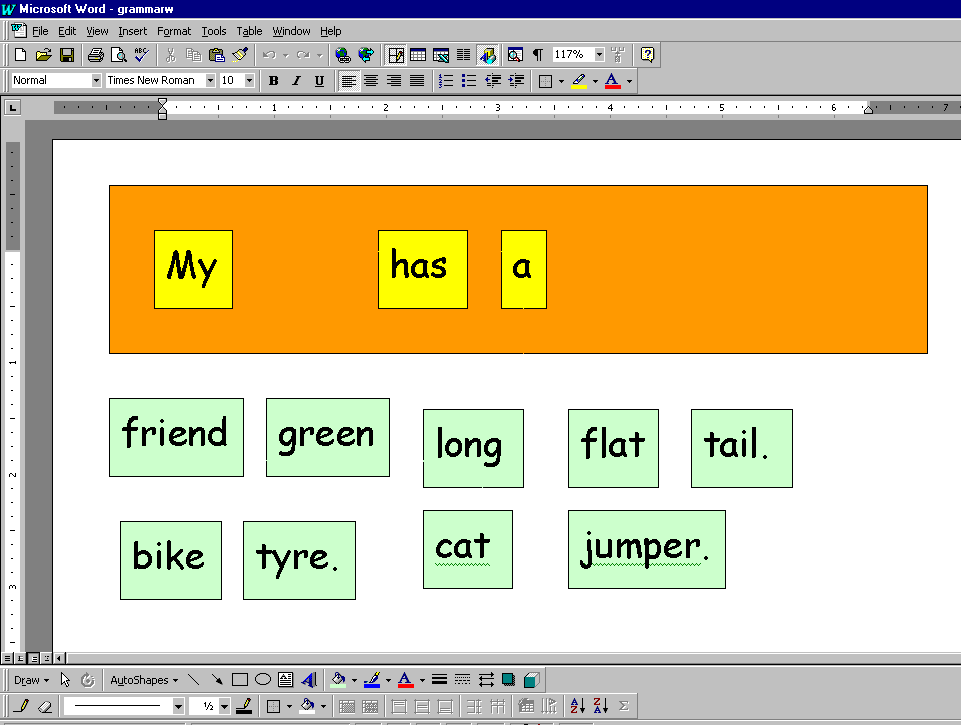Open the Format menu
This screenshot has height=725, width=961.
pyautogui.click(x=174, y=31)
